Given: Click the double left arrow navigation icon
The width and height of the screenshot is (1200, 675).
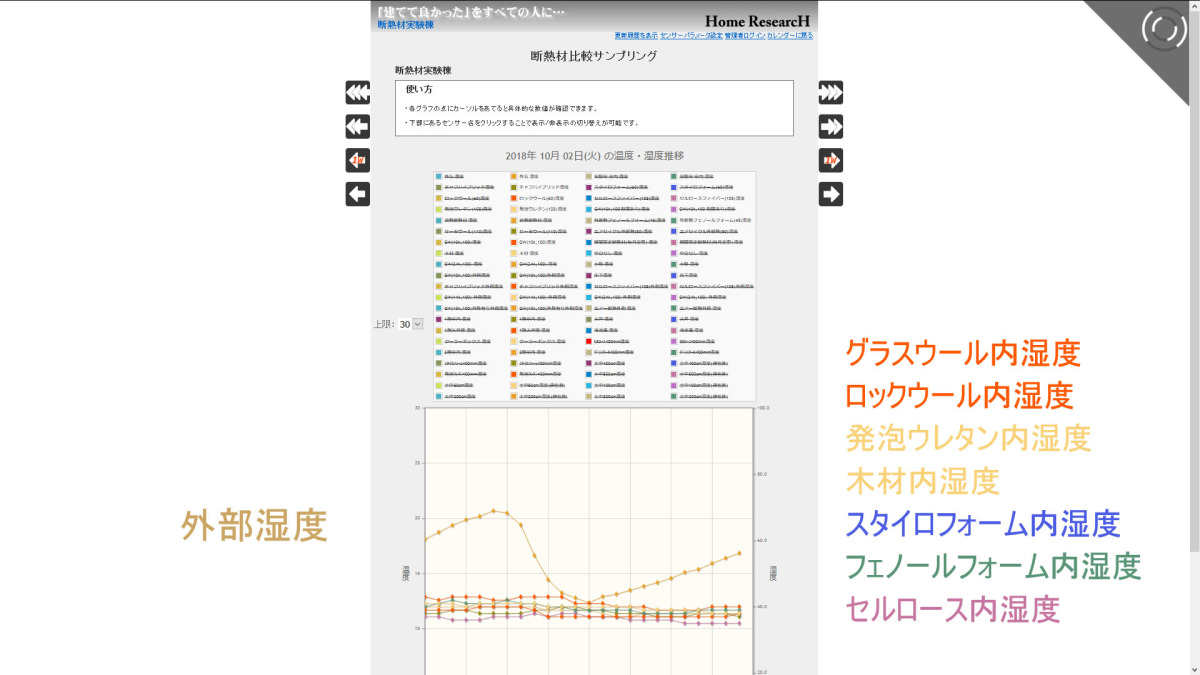Looking at the screenshot, I should click(358, 127).
